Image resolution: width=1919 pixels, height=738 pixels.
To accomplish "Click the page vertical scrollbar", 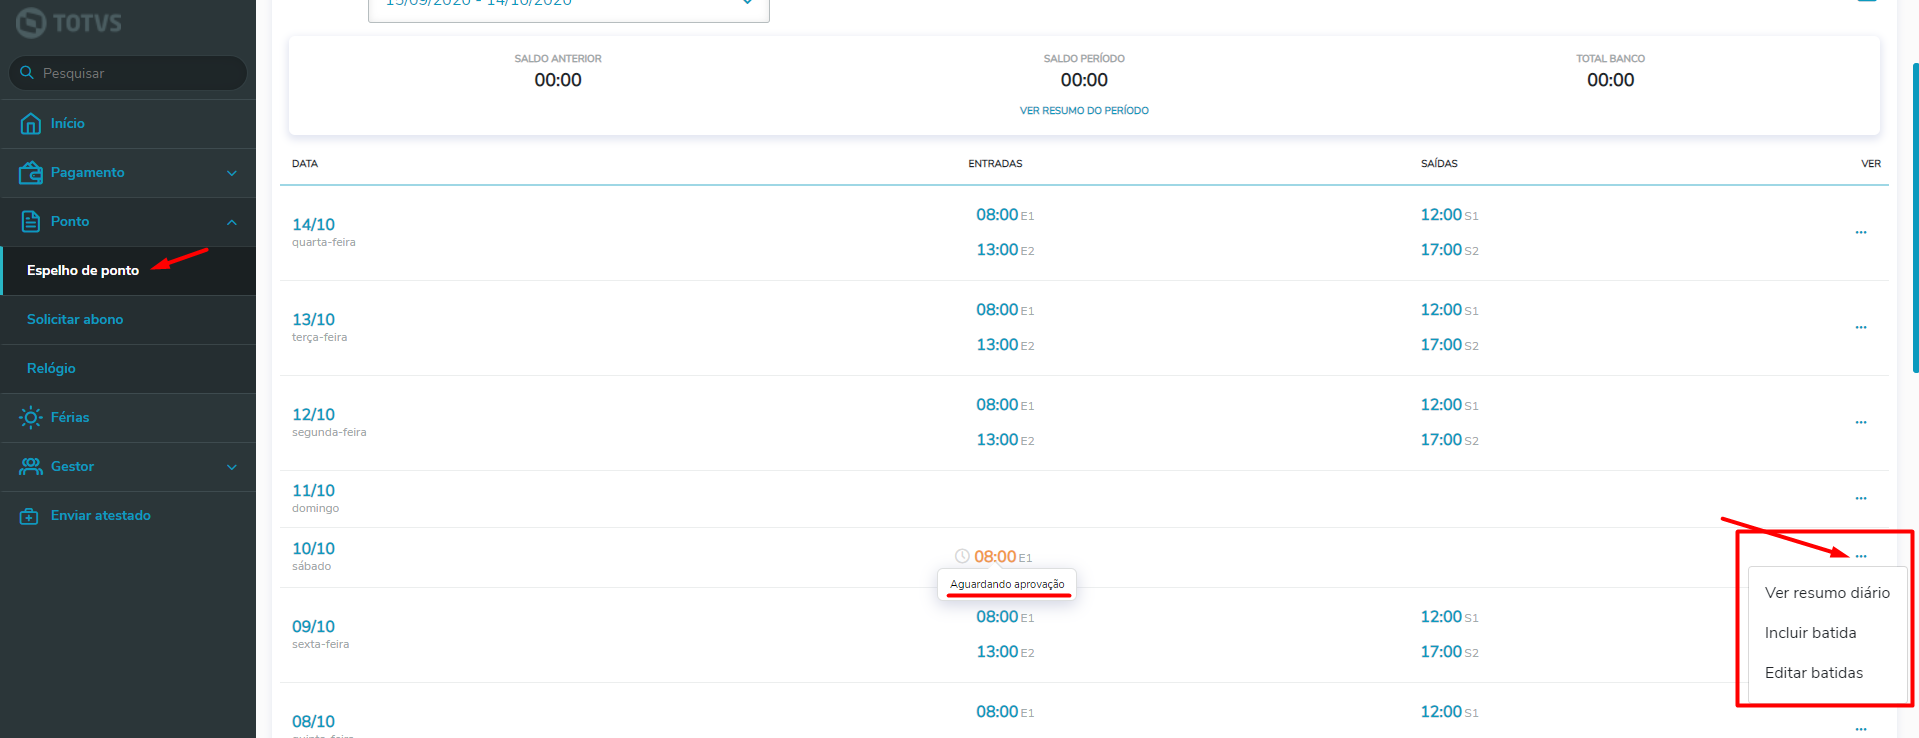I will tap(1915, 218).
